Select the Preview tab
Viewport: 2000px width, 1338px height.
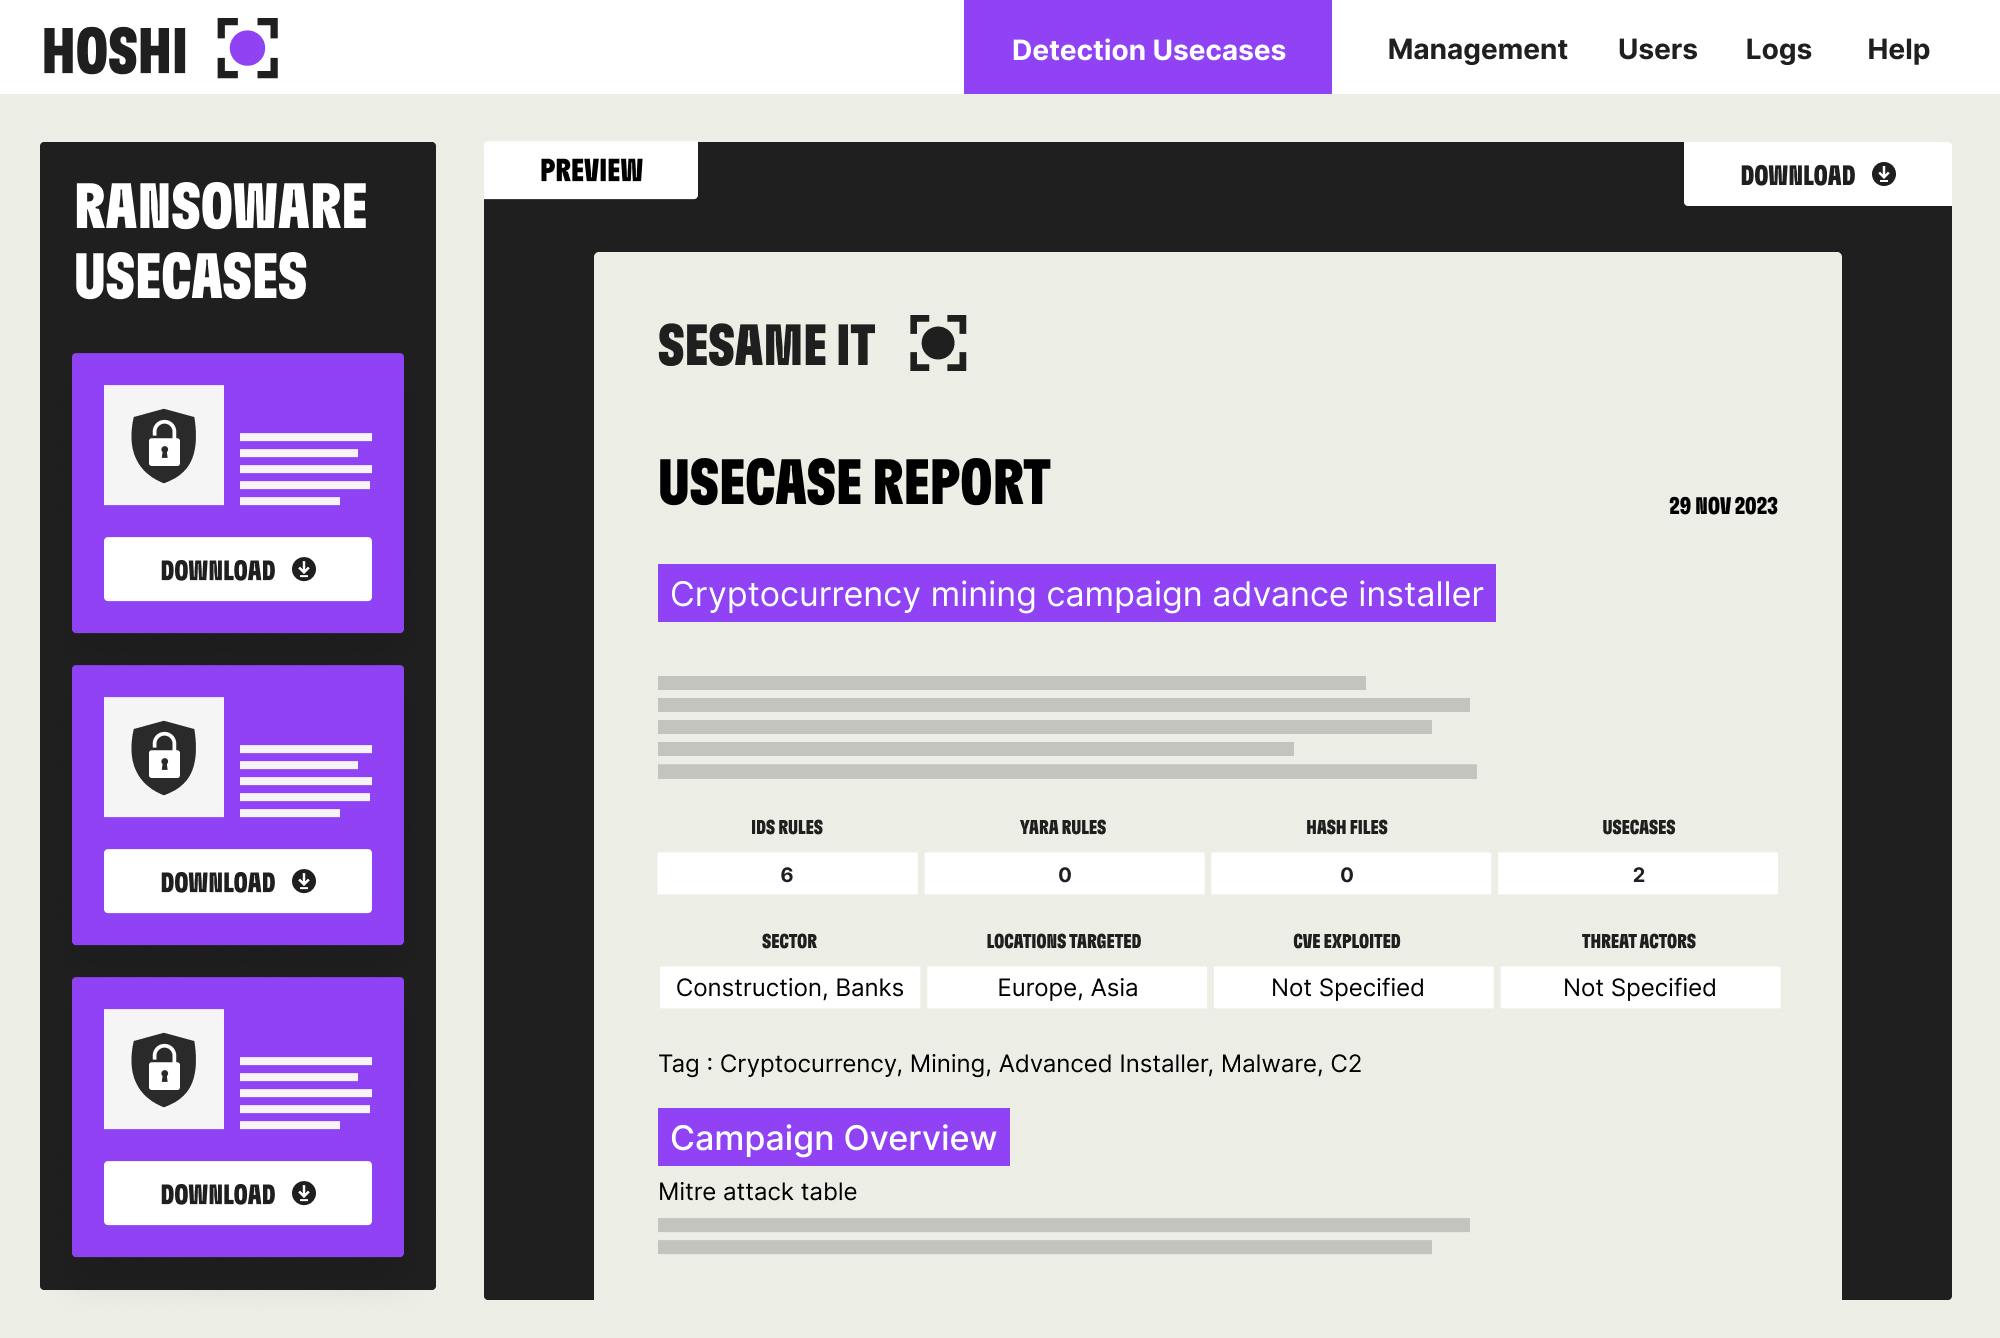click(x=591, y=170)
